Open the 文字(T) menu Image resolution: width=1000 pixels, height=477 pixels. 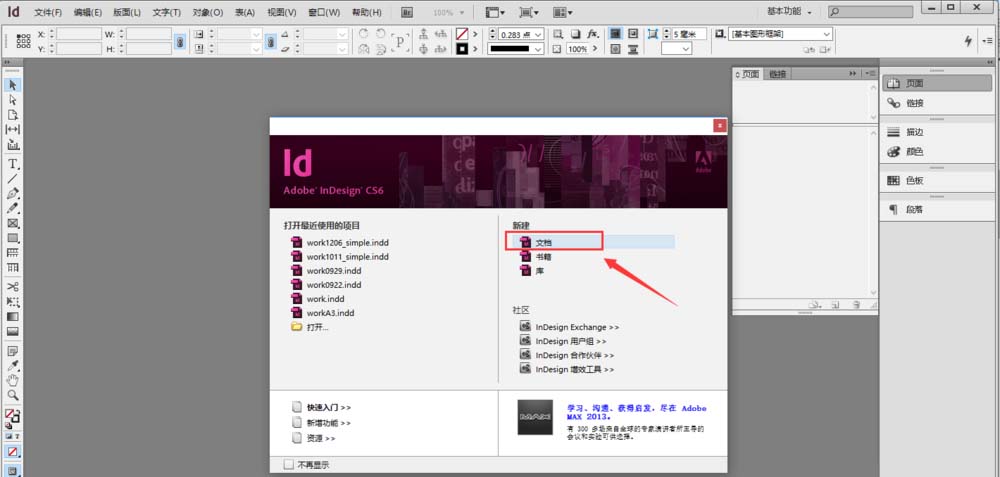click(166, 12)
